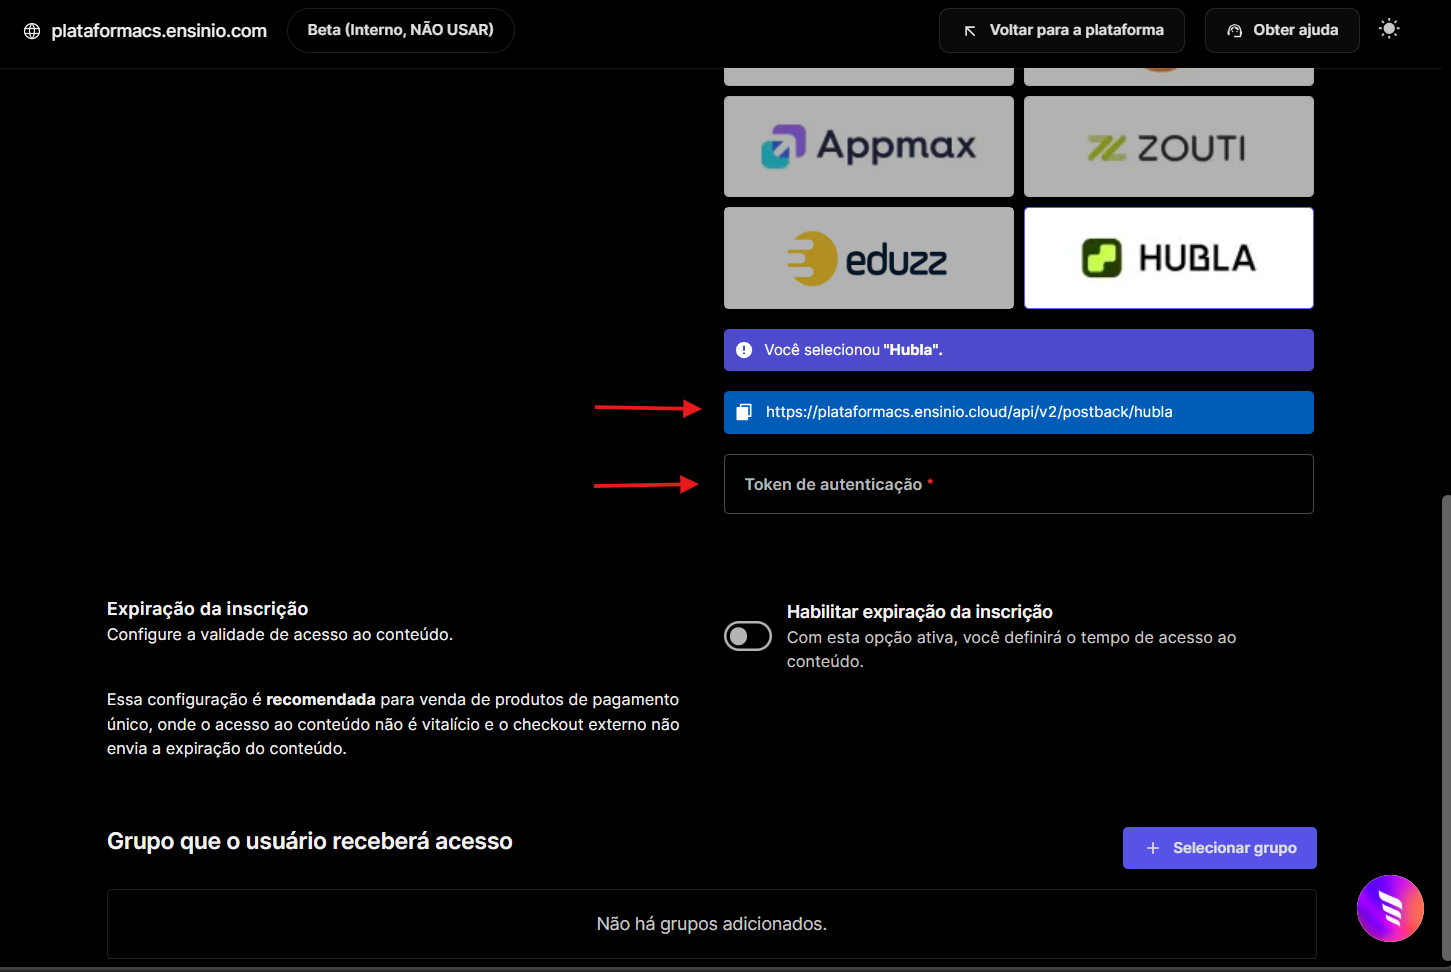Enable the Habilitar expiração da inscrição toggle
The height and width of the screenshot is (972, 1451).
tap(748, 636)
